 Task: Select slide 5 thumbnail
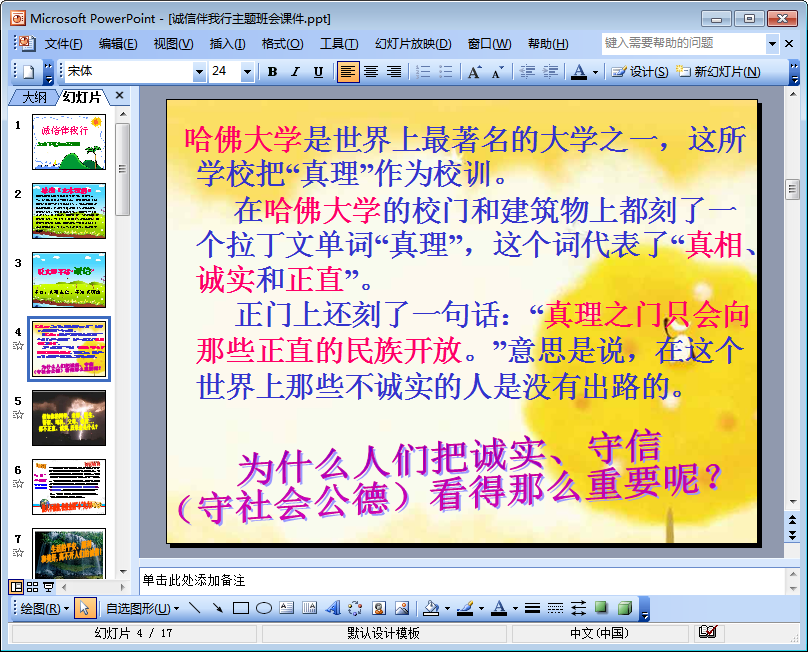coord(69,418)
